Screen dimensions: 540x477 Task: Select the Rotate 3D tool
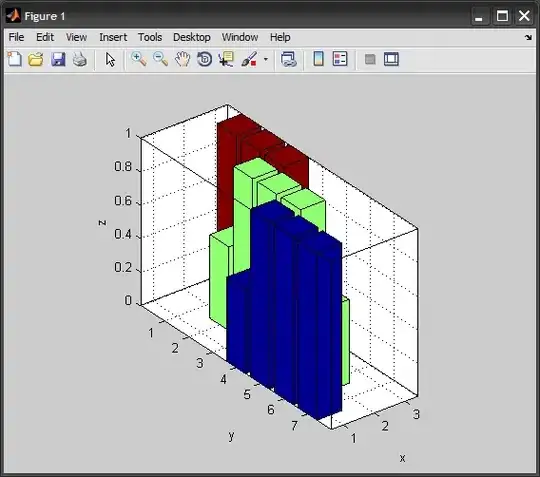[x=205, y=59]
